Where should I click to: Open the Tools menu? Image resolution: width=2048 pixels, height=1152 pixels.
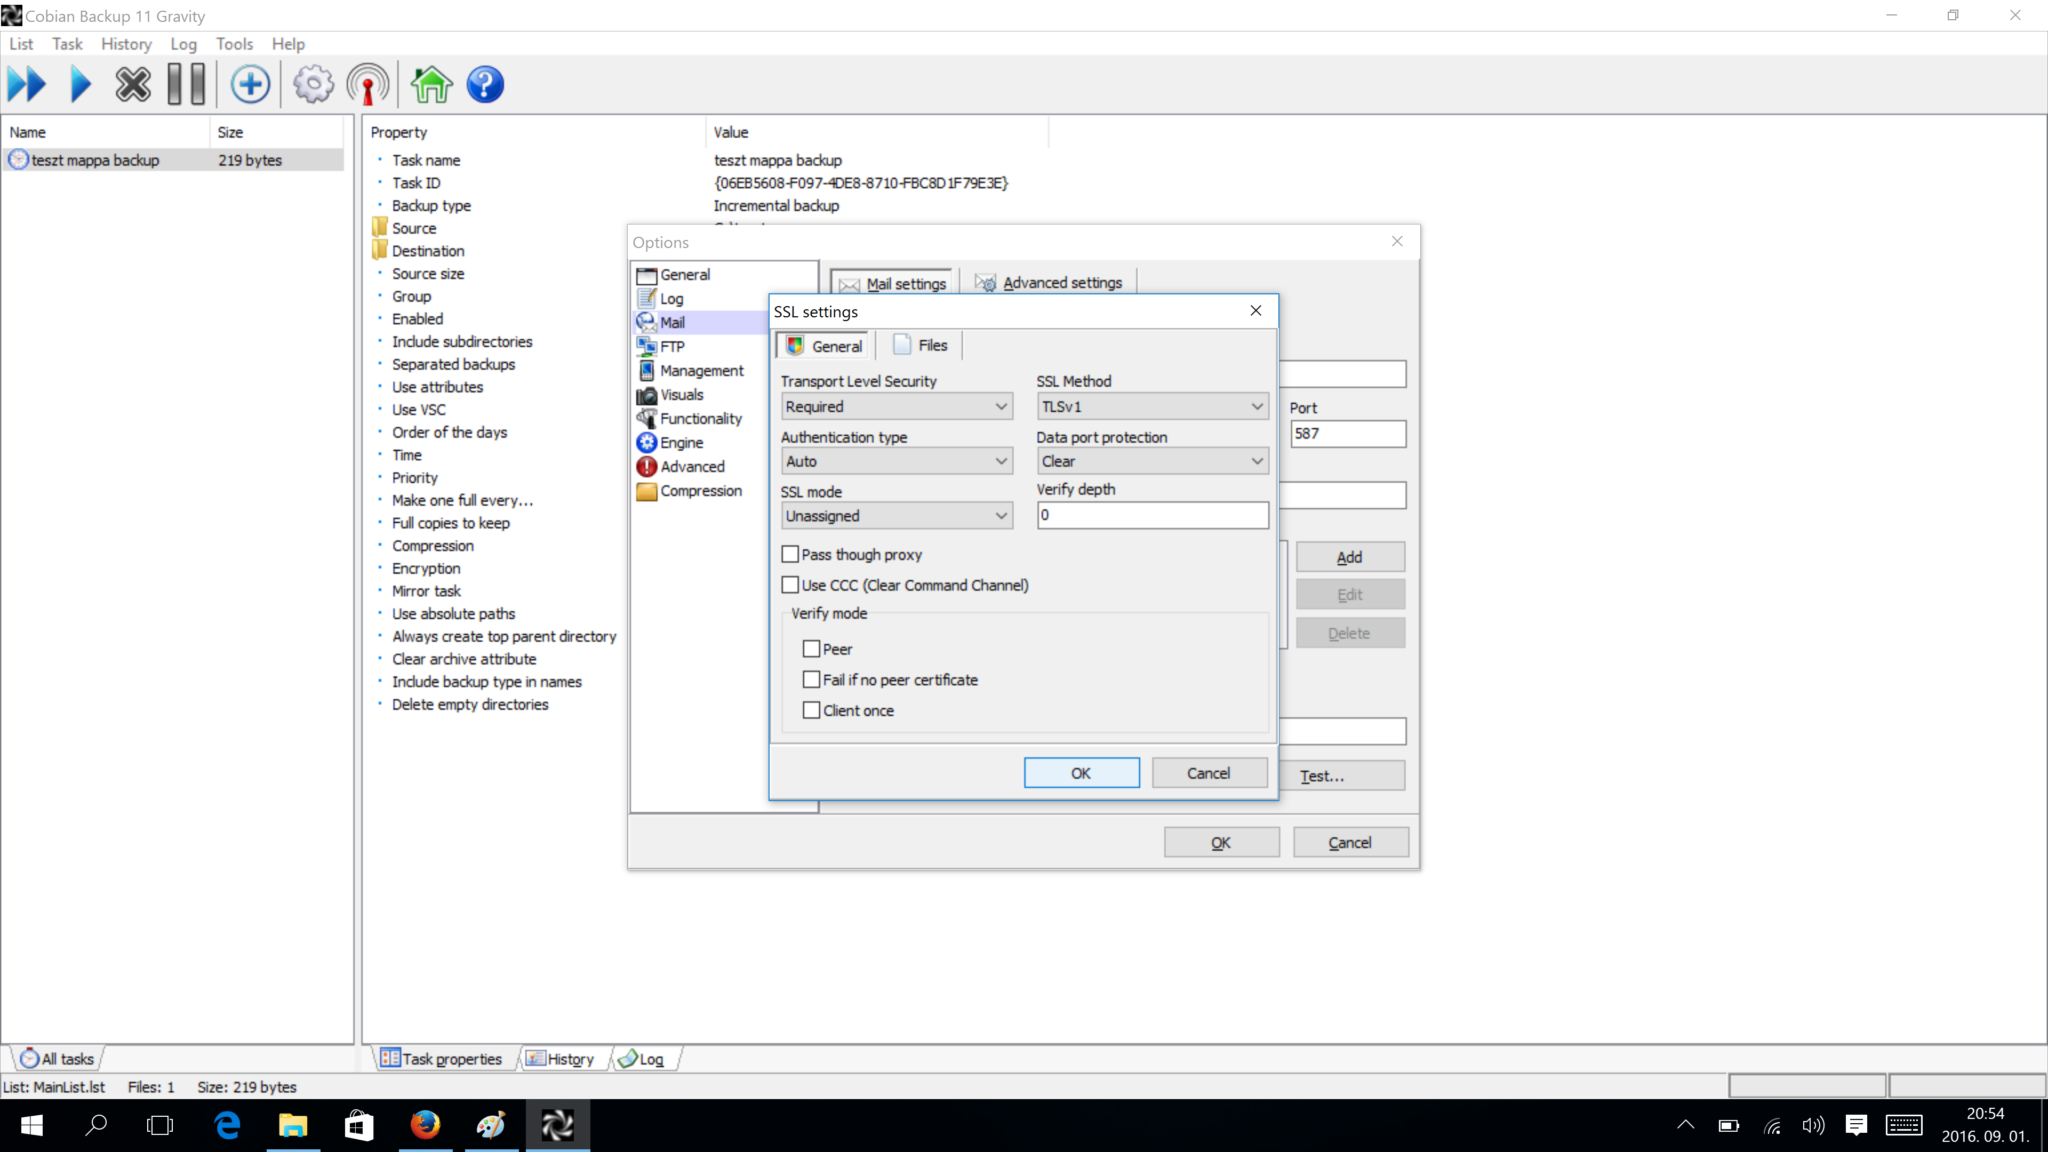pos(234,44)
